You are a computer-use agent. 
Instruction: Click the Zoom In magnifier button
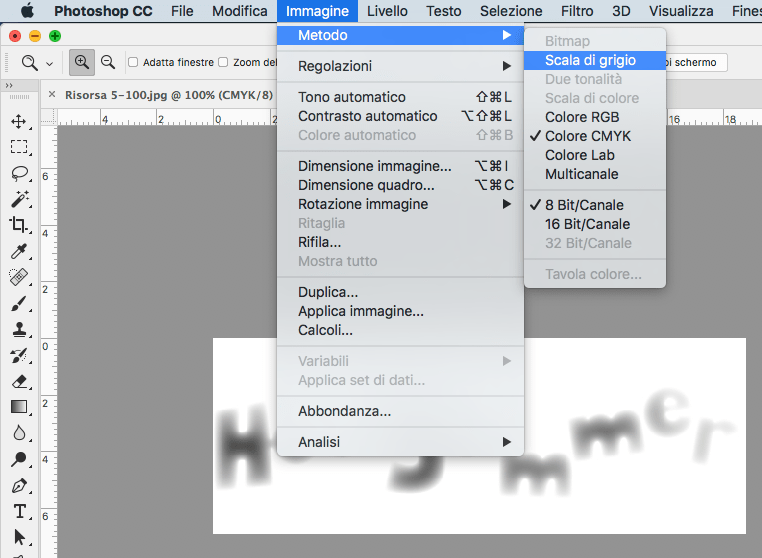pos(82,62)
